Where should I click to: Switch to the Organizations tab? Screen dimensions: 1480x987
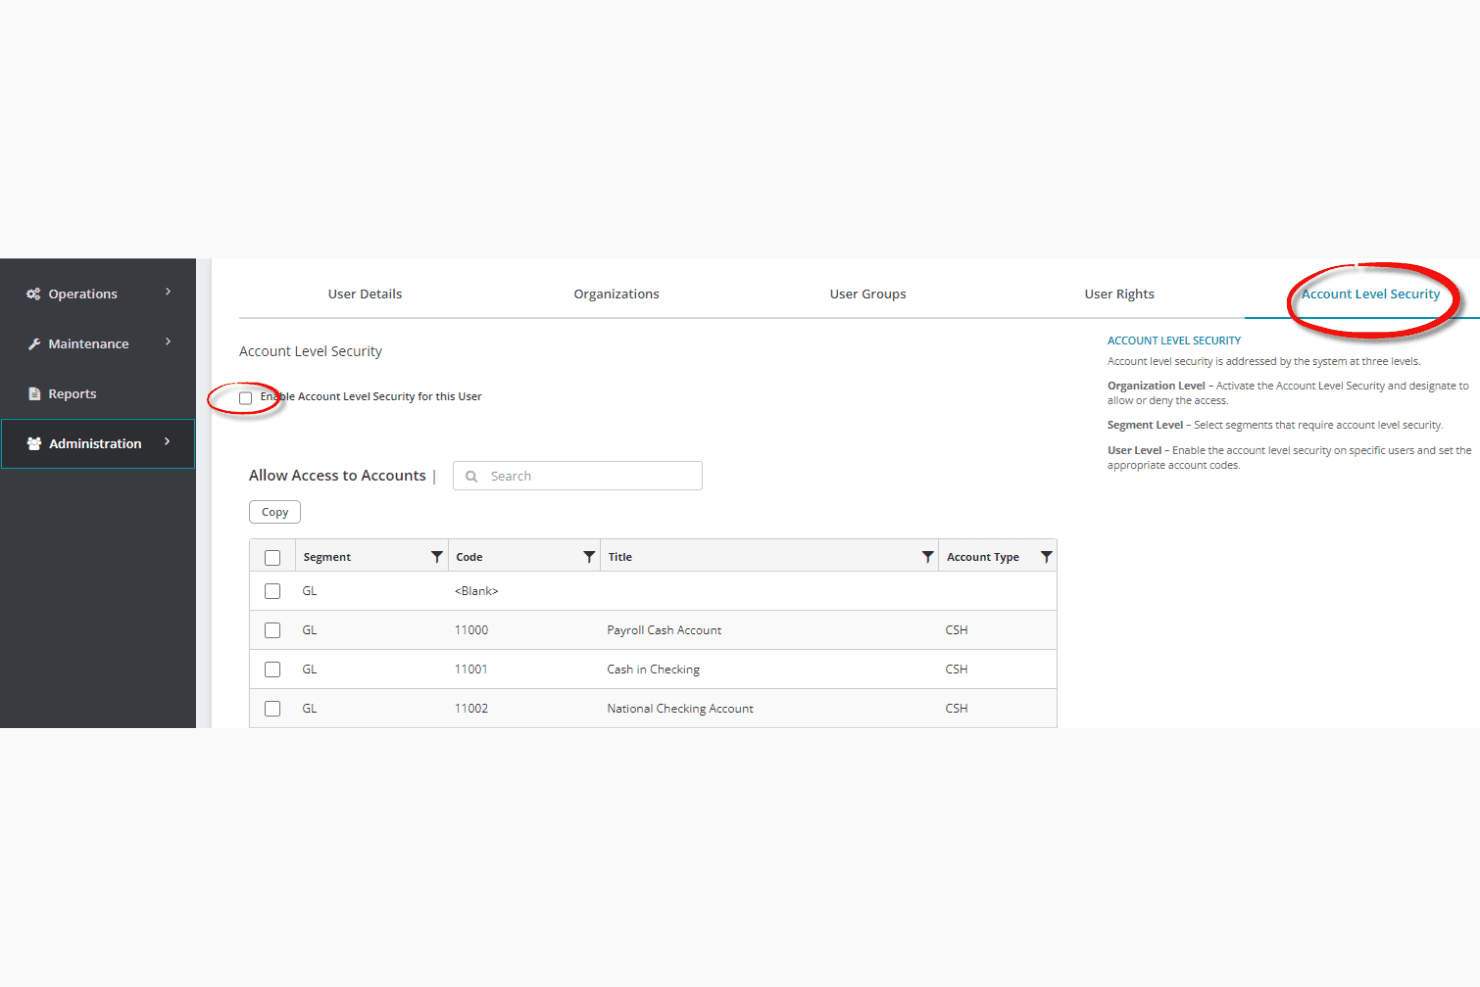pos(616,294)
